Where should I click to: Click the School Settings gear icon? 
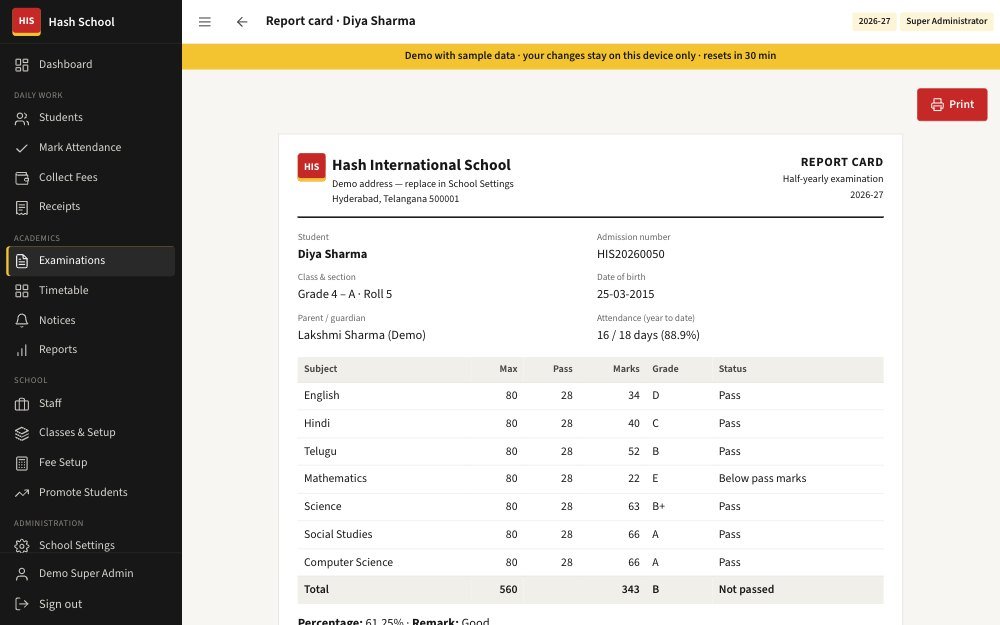click(x=22, y=546)
